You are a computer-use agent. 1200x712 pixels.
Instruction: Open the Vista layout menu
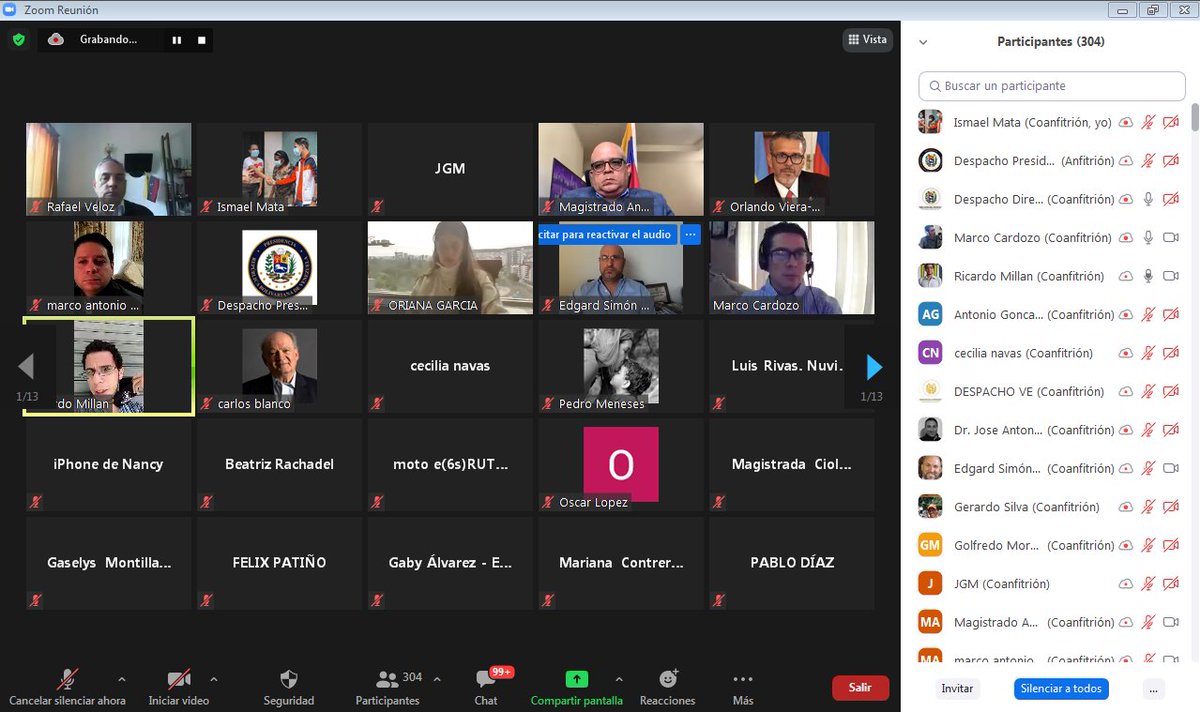tap(867, 40)
